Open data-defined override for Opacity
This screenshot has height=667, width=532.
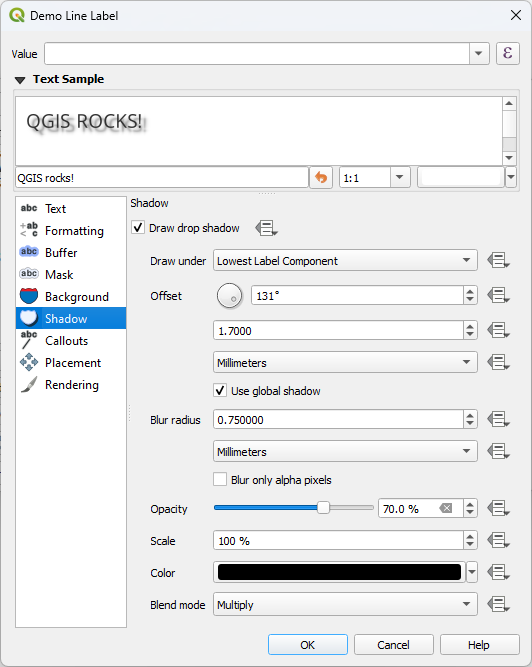pos(498,508)
